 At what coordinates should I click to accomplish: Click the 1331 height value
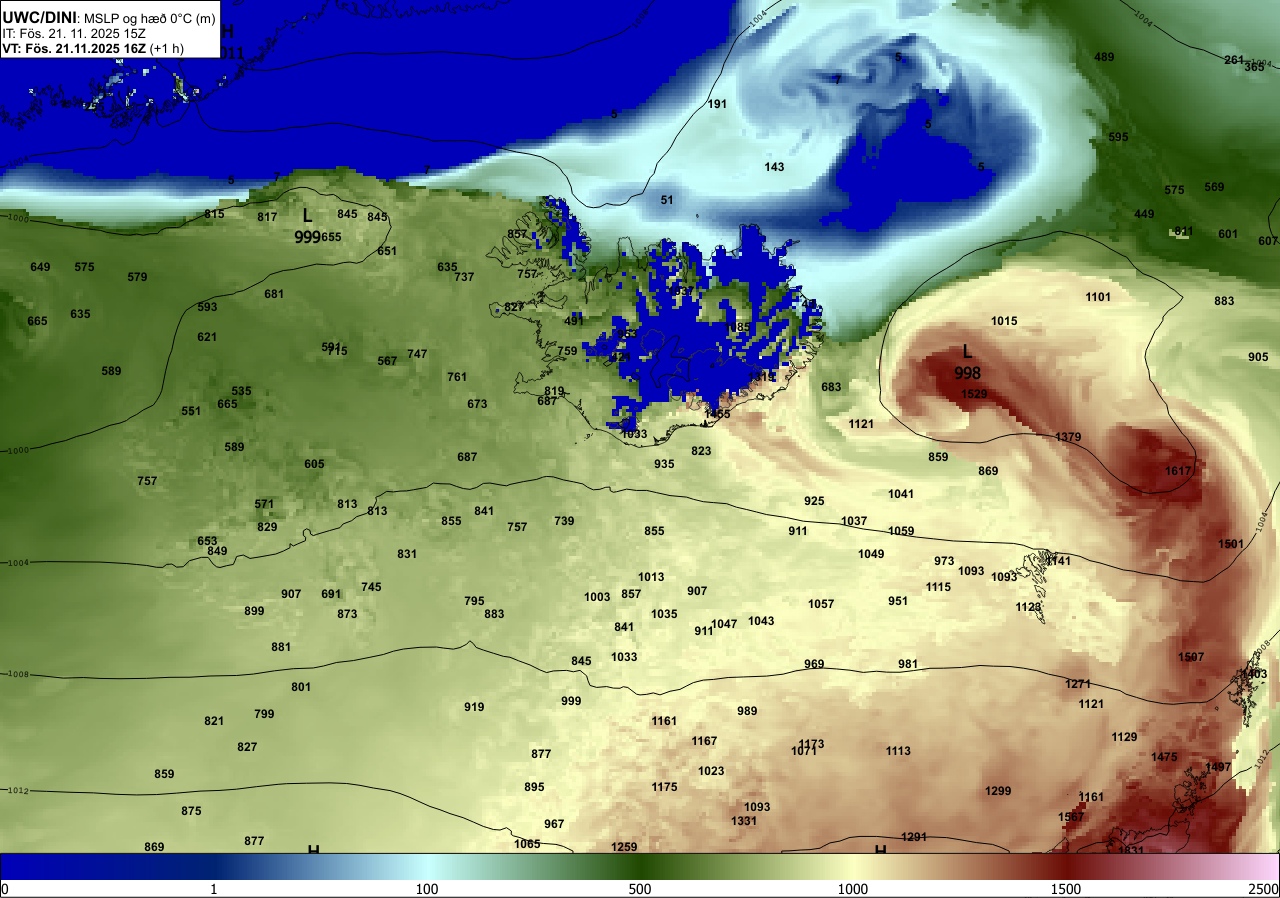click(x=744, y=821)
